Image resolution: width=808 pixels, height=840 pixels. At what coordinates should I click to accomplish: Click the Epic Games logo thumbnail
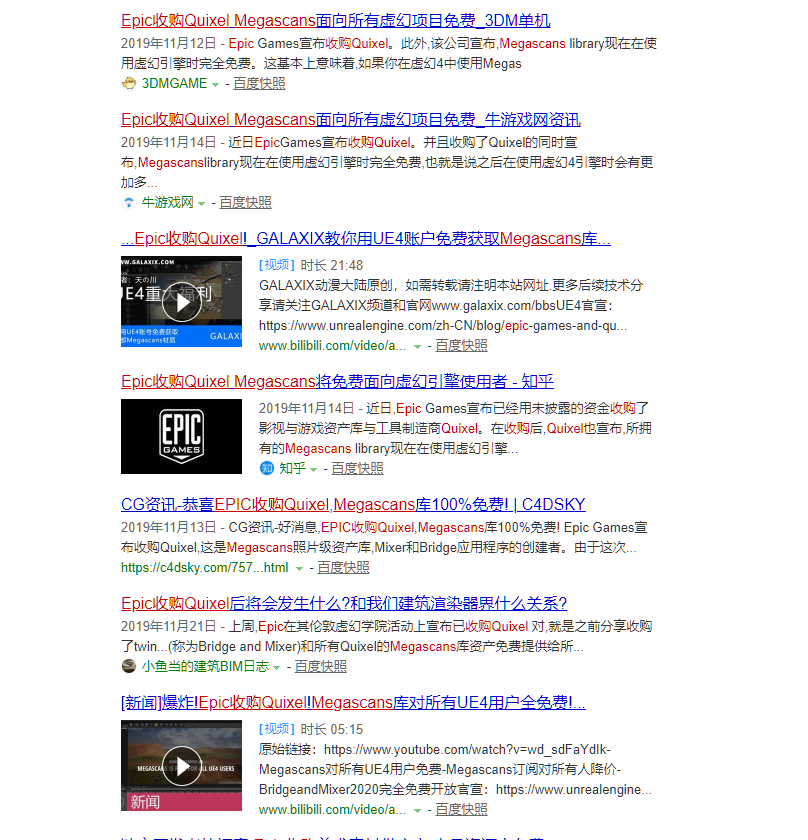[182, 437]
